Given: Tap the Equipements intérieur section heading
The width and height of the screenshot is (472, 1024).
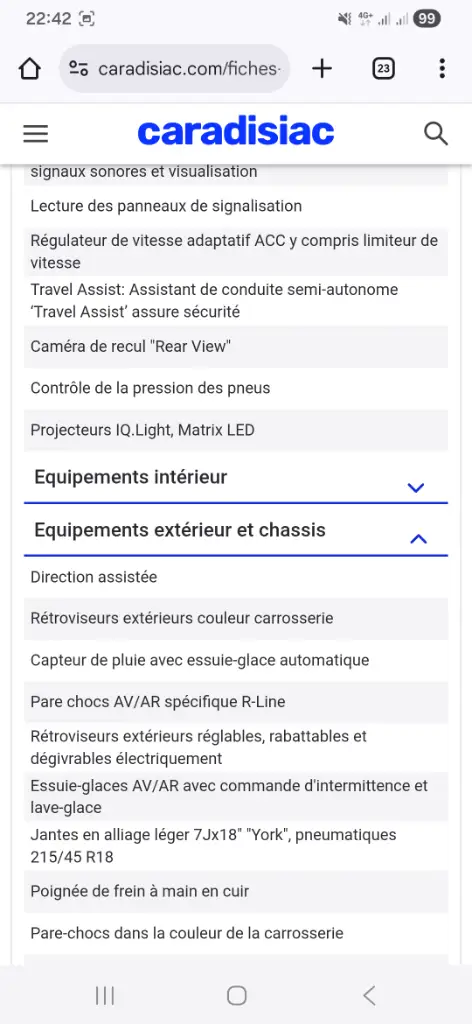Looking at the screenshot, I should click(x=131, y=477).
